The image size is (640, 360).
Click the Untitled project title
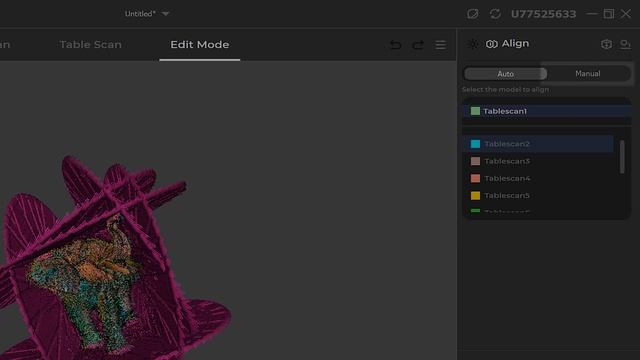140,14
